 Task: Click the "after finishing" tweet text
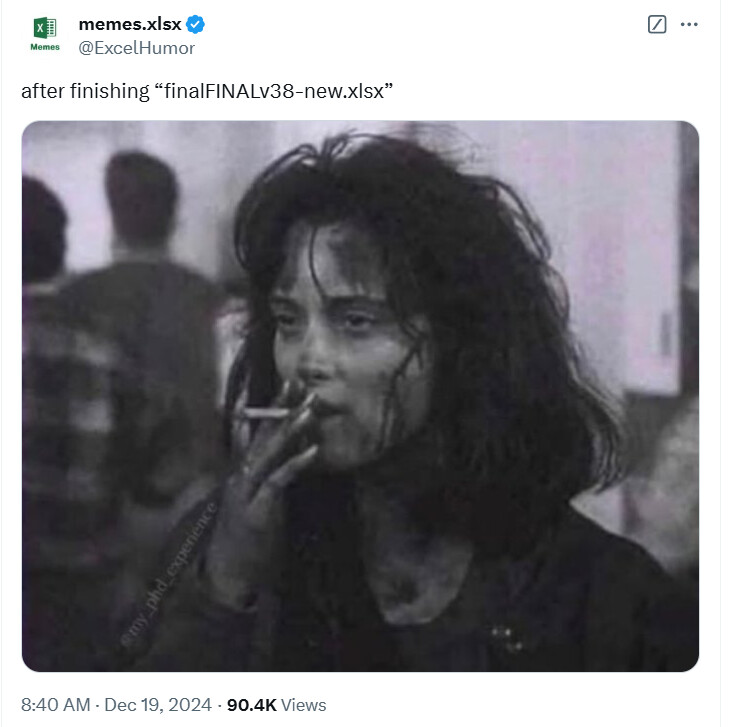[x=83, y=90]
